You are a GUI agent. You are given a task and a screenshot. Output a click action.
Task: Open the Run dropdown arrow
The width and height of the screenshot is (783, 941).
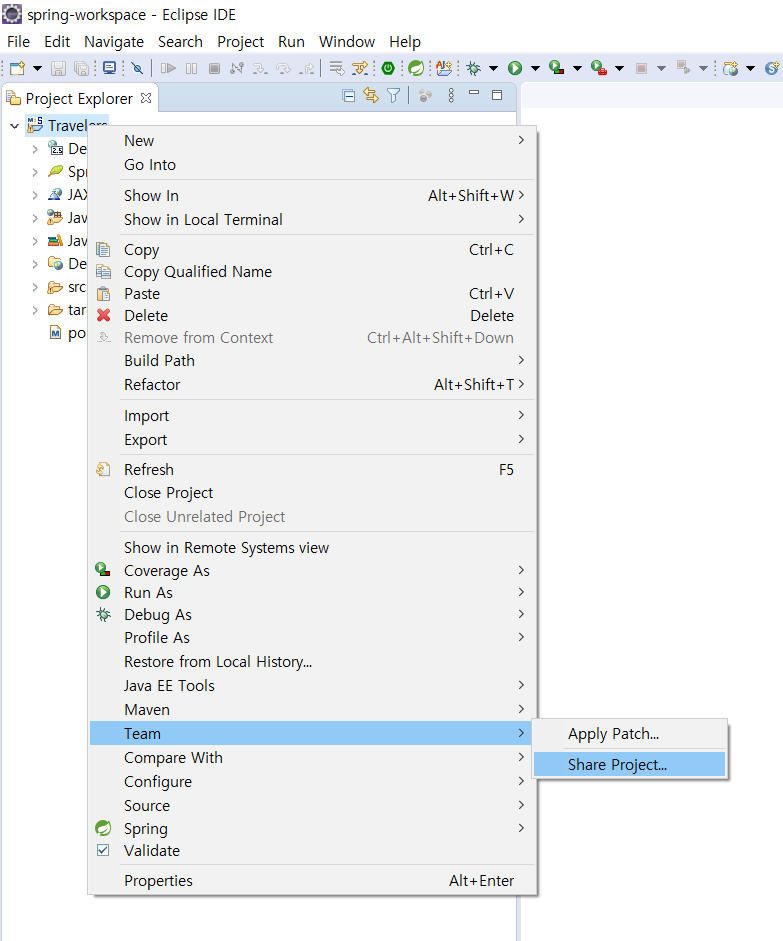point(535,68)
